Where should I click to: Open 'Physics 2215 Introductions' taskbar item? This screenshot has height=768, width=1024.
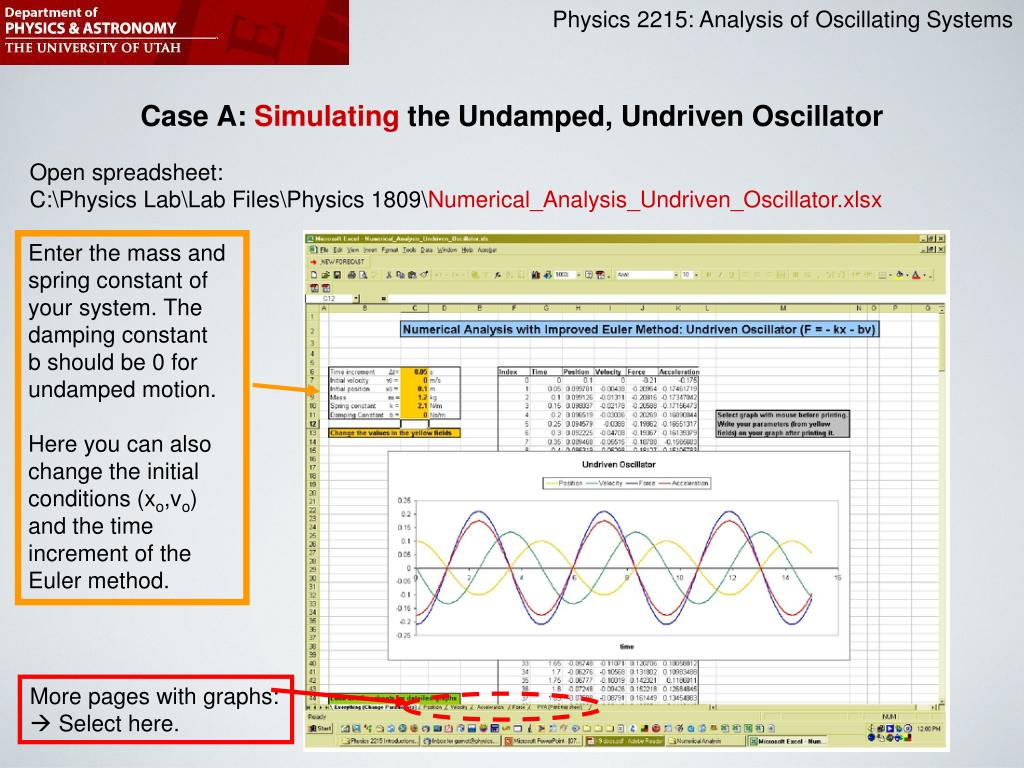tap(380, 741)
